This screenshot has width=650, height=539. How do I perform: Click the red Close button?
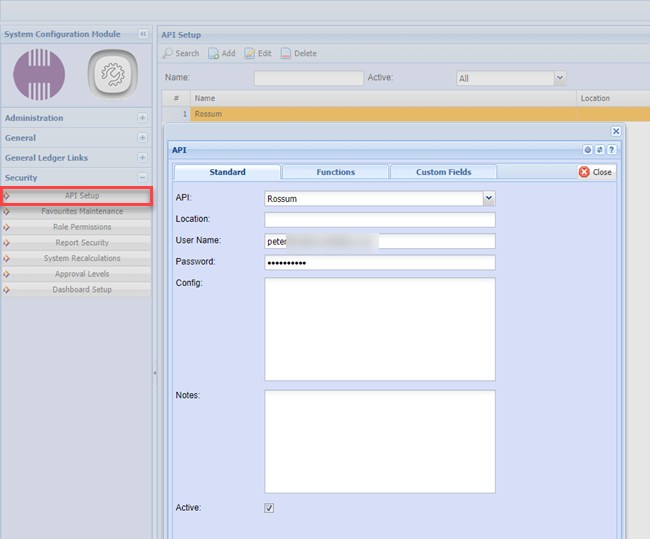tap(596, 172)
